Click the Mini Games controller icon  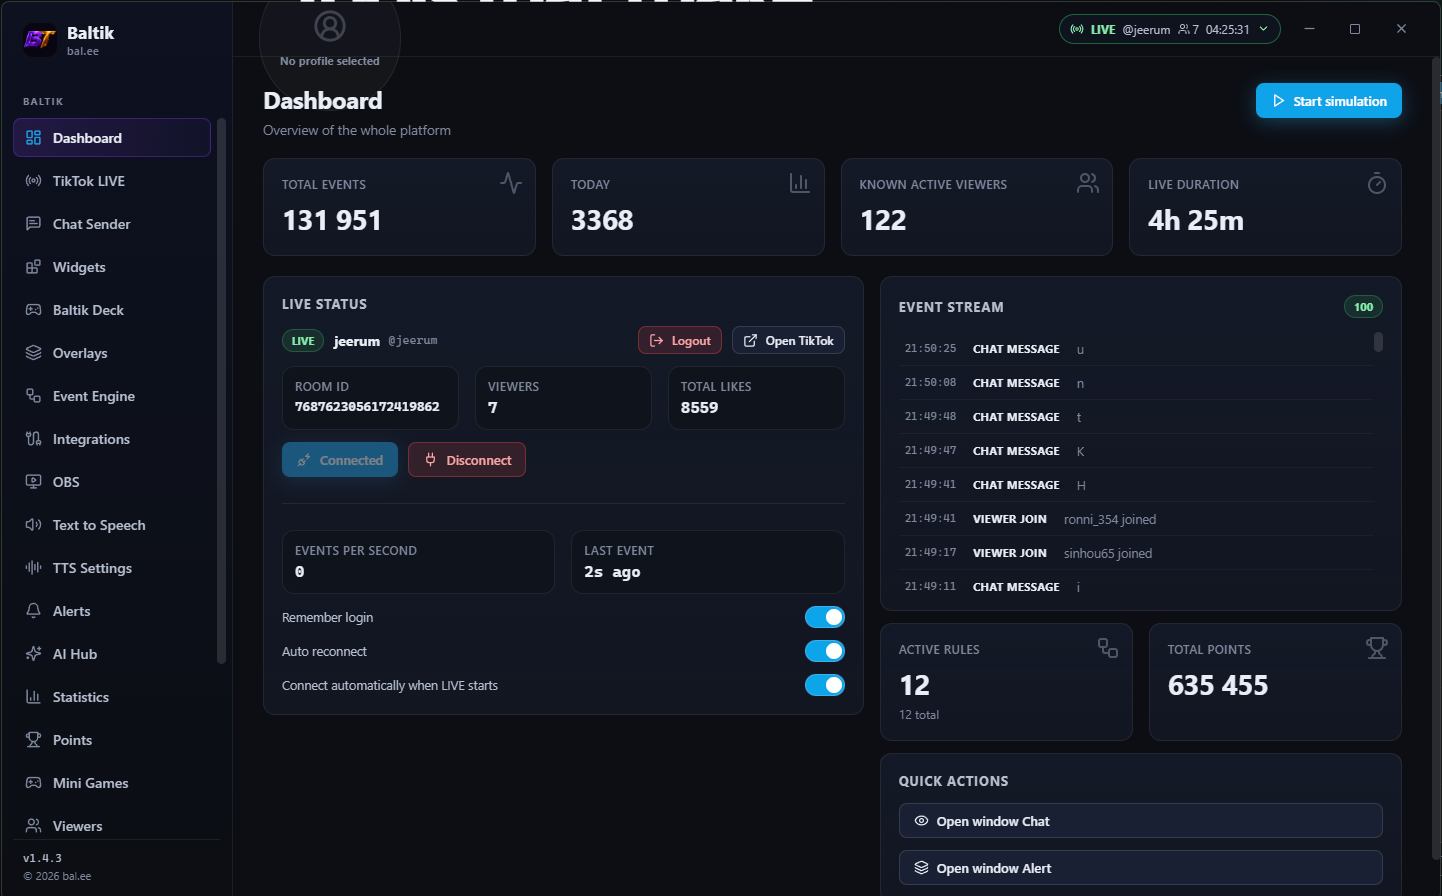pos(33,783)
